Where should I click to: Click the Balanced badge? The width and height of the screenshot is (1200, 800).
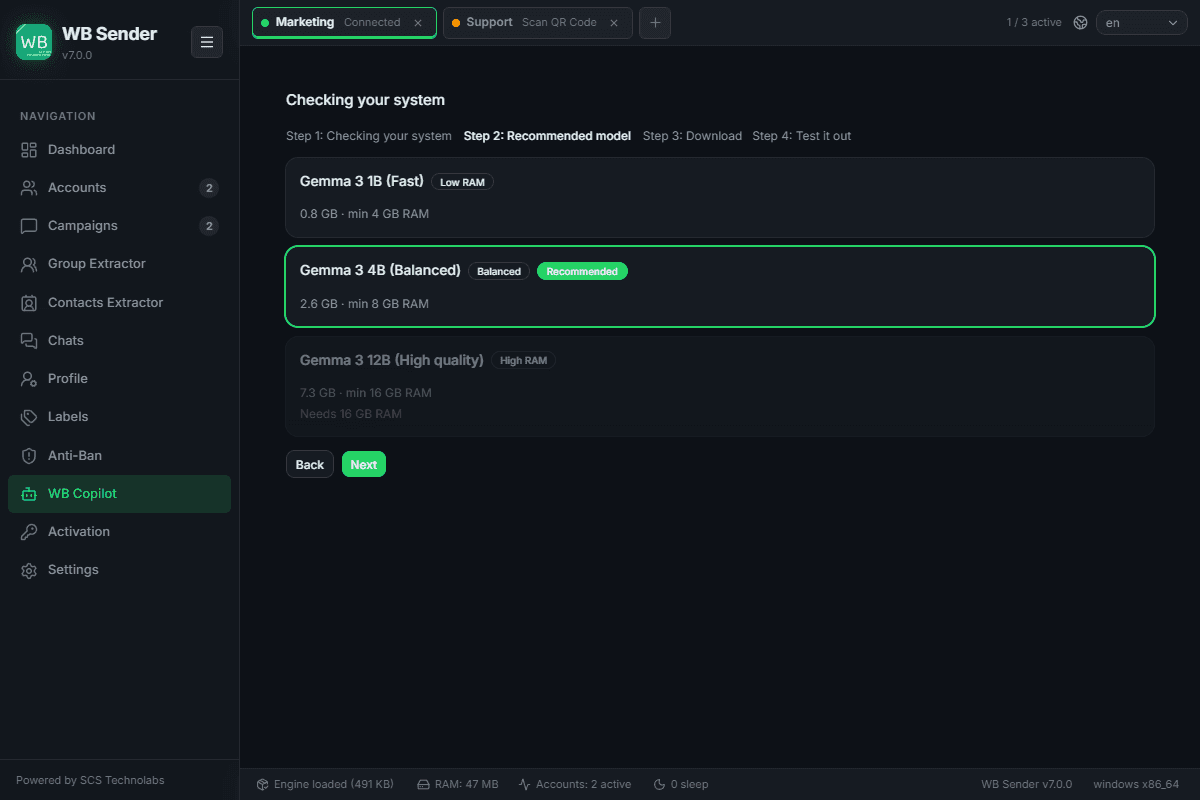pyautogui.click(x=499, y=271)
